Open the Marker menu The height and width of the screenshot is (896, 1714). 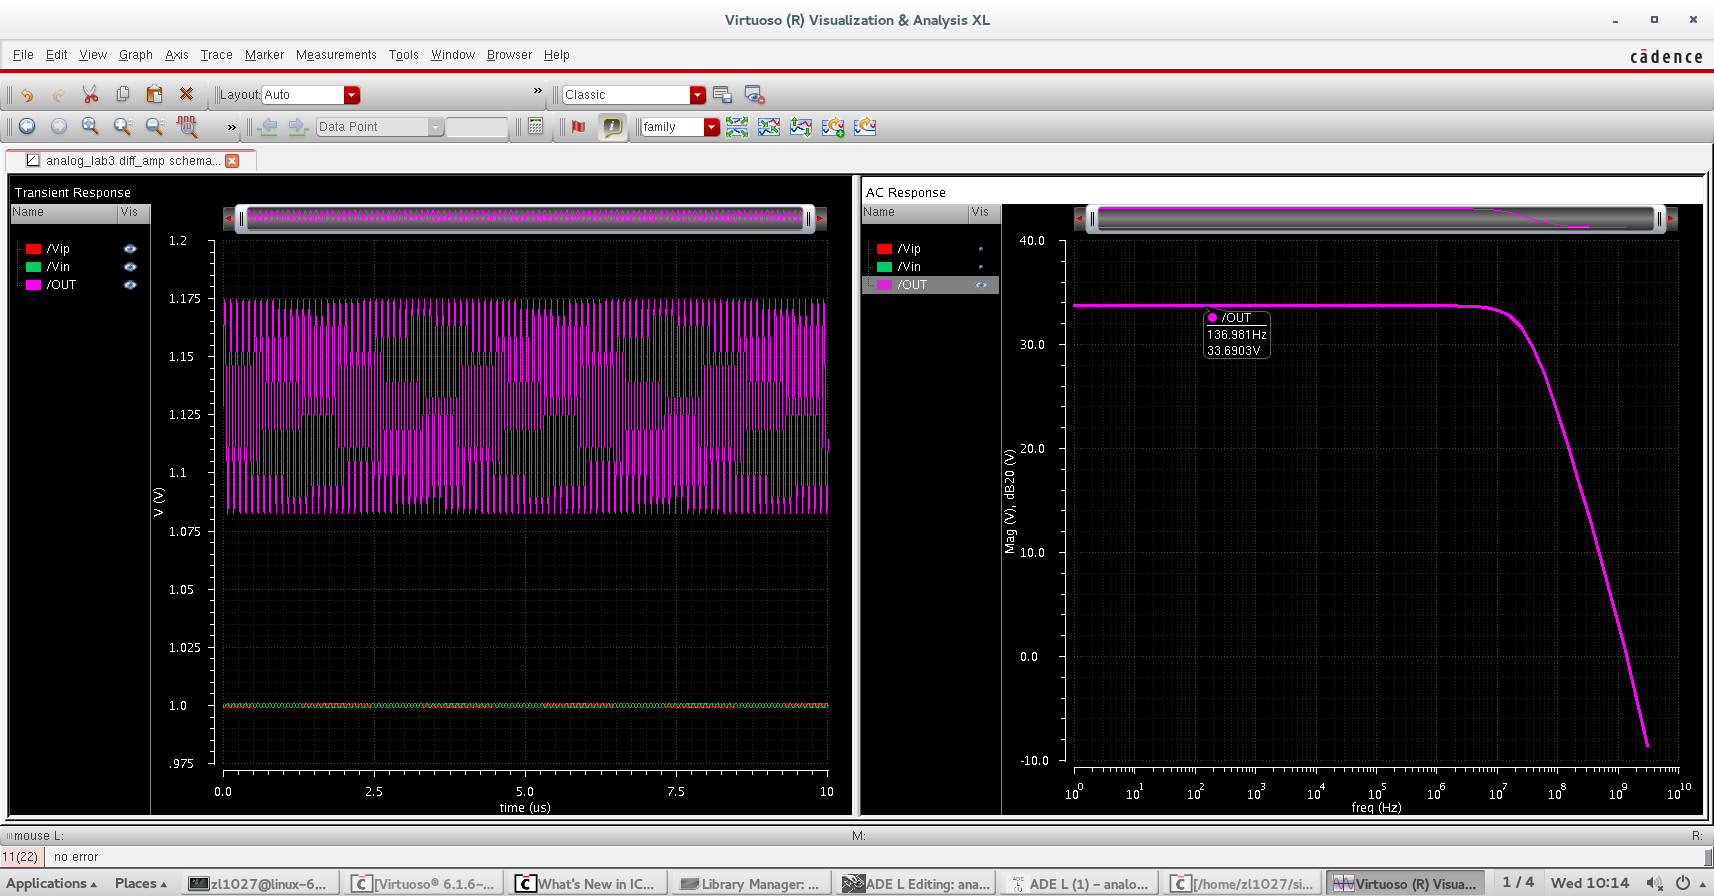coord(264,55)
